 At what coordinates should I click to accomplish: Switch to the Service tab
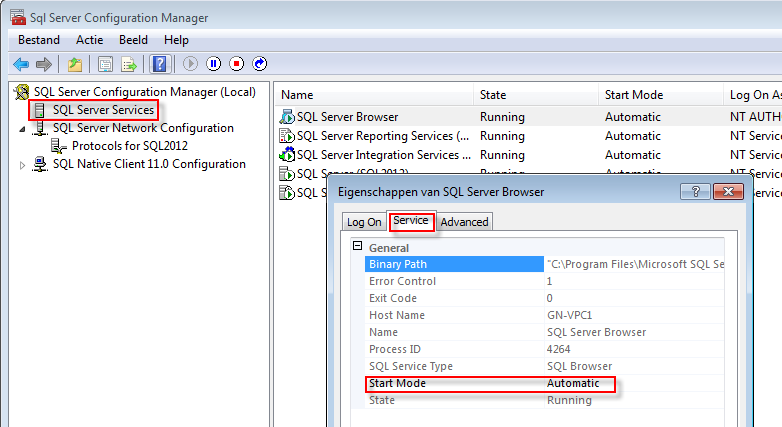click(410, 220)
